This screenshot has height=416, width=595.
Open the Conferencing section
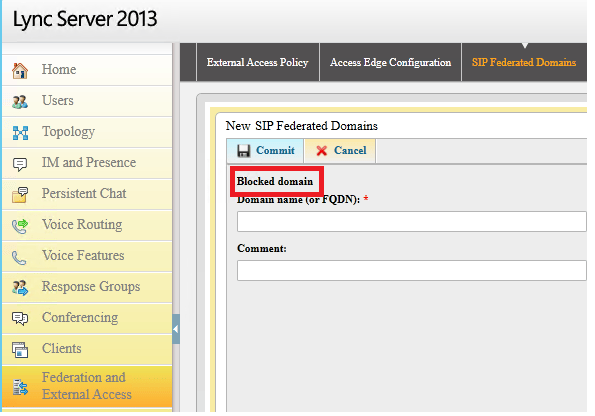tap(87, 318)
